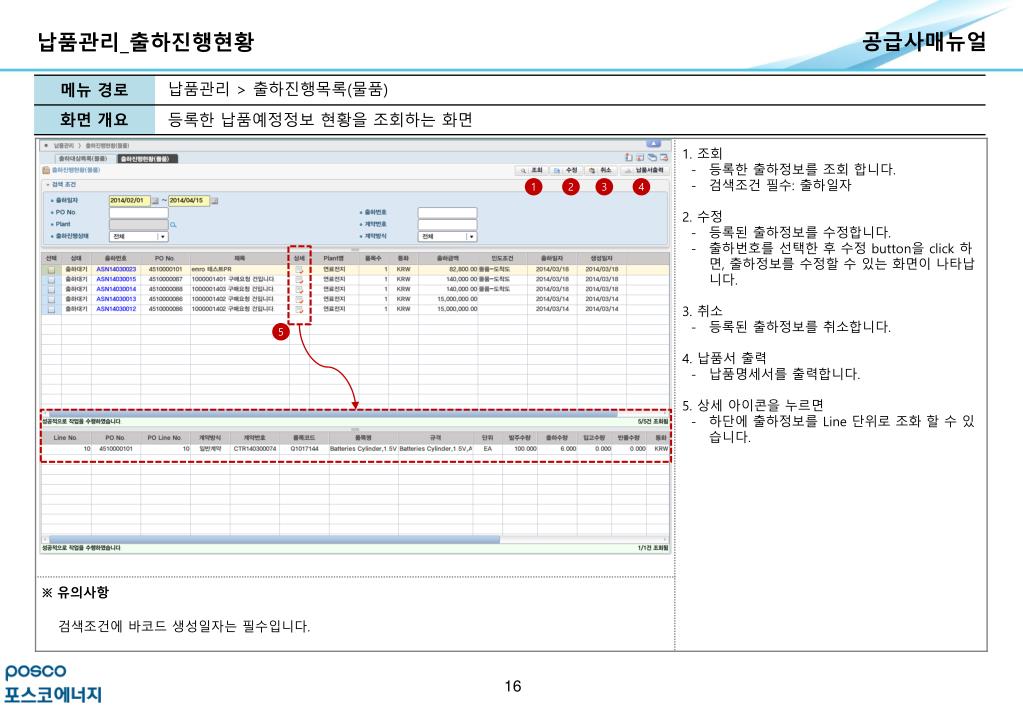Viewport: 1023px width, 708px height.
Task: Click the greyed Plant input field
Action: tap(138, 224)
